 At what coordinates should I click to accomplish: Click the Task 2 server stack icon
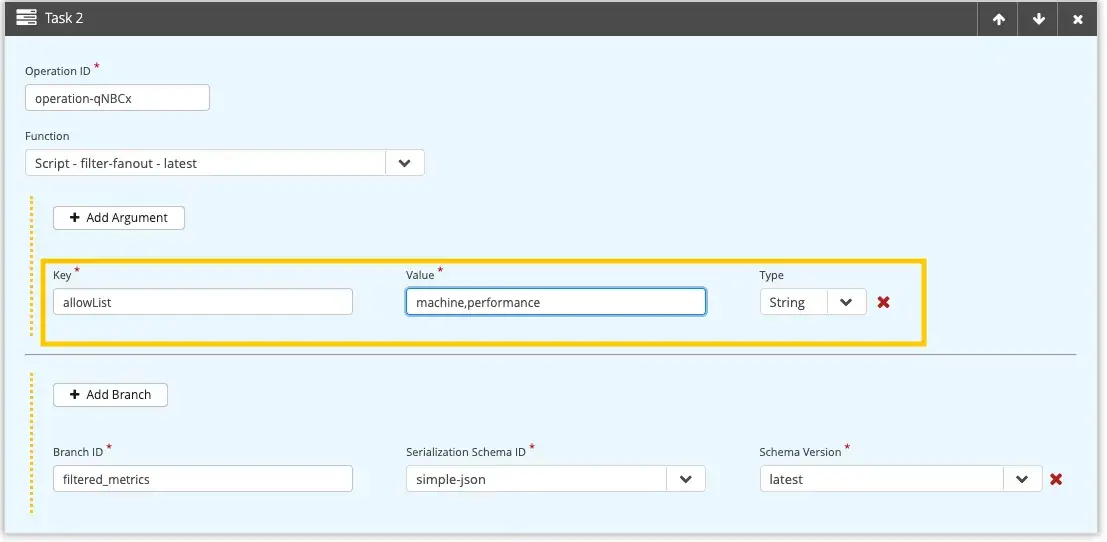[x=26, y=18]
